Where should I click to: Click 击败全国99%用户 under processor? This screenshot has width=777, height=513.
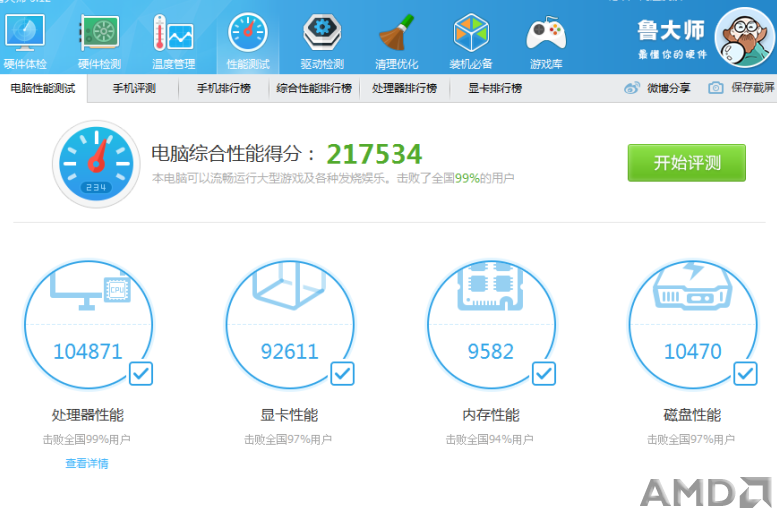coord(87,439)
